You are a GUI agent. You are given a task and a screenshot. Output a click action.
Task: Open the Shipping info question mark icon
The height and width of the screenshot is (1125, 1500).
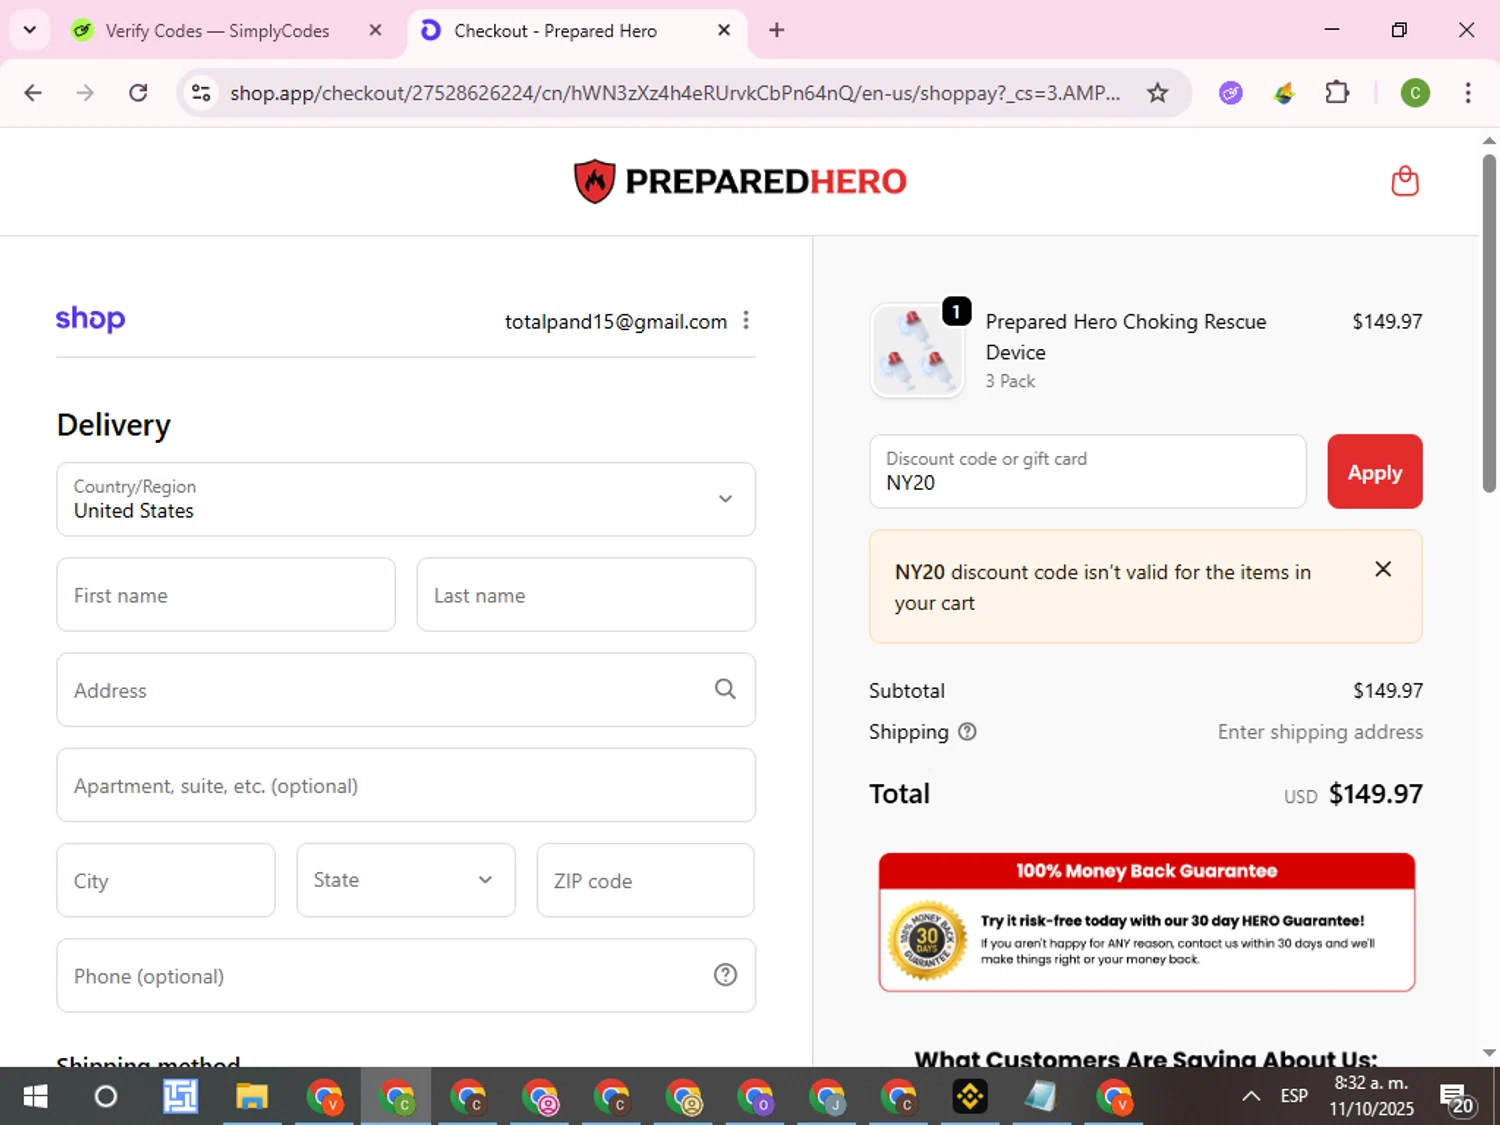coord(967,732)
